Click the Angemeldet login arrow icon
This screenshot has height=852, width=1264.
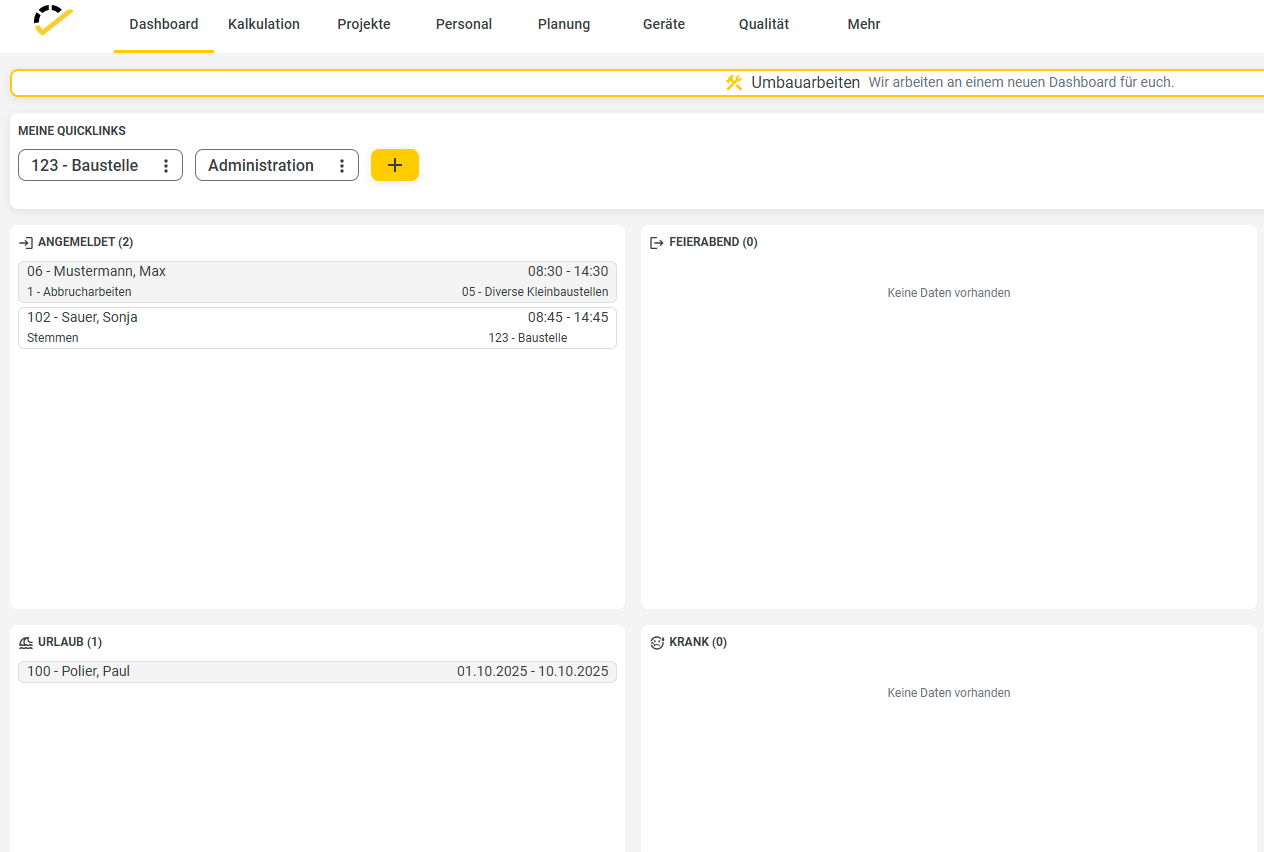point(26,242)
